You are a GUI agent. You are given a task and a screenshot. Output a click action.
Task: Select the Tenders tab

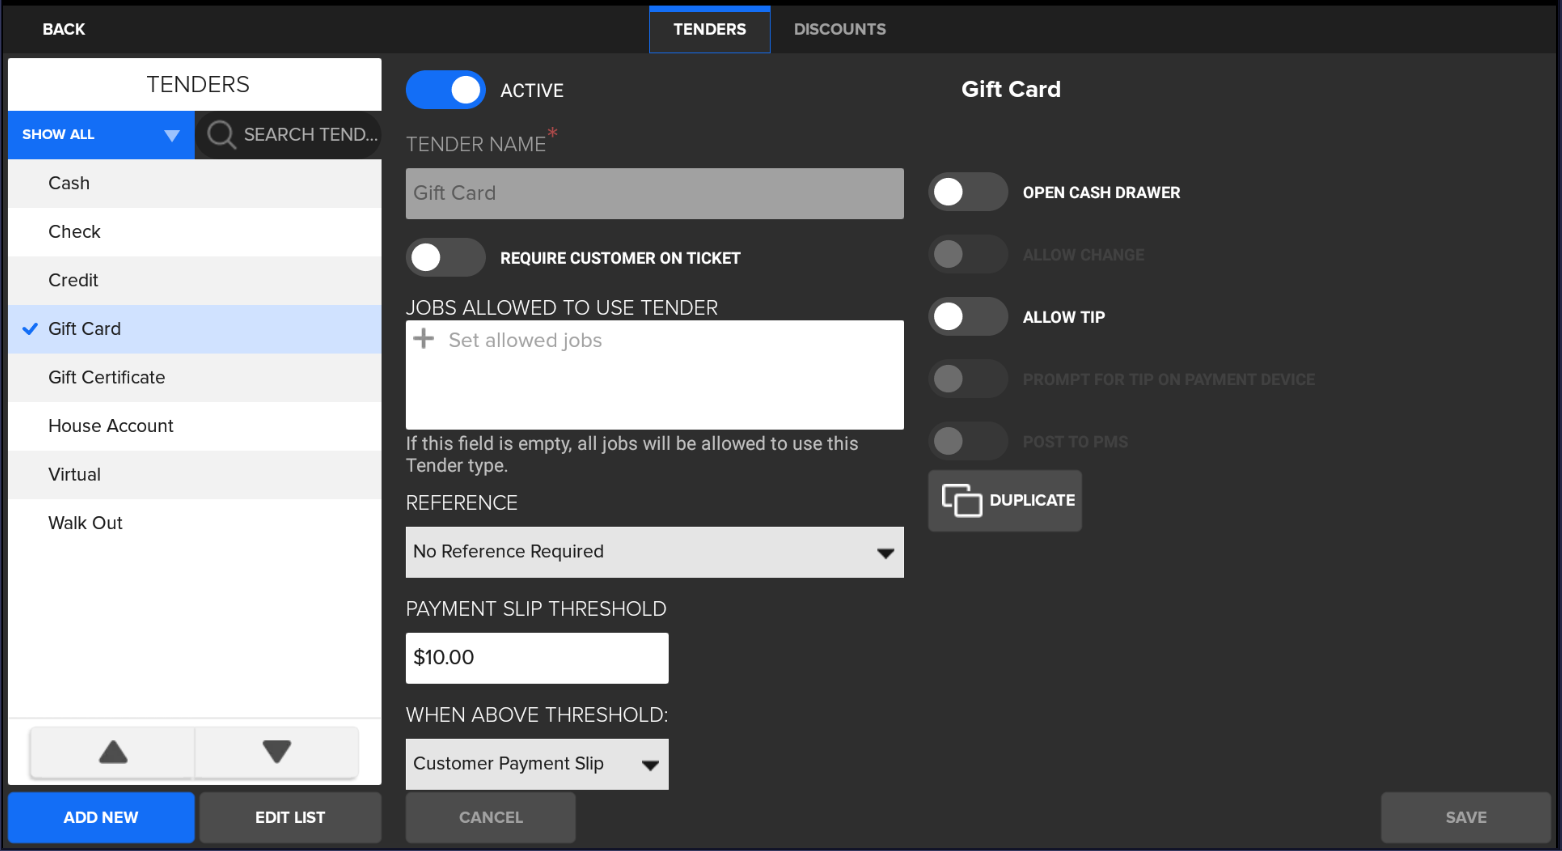coord(709,29)
